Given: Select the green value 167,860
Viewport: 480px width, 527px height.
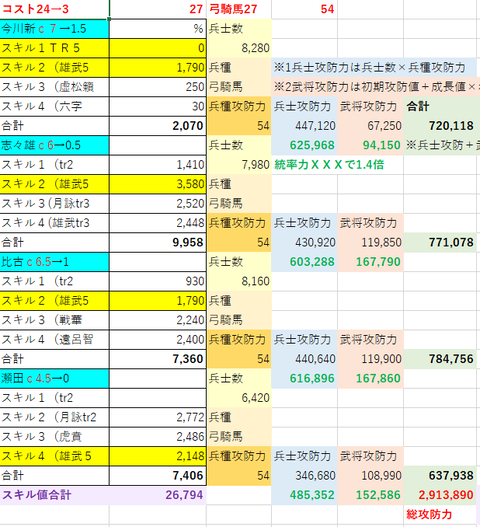Looking at the screenshot, I should tap(370, 379).
